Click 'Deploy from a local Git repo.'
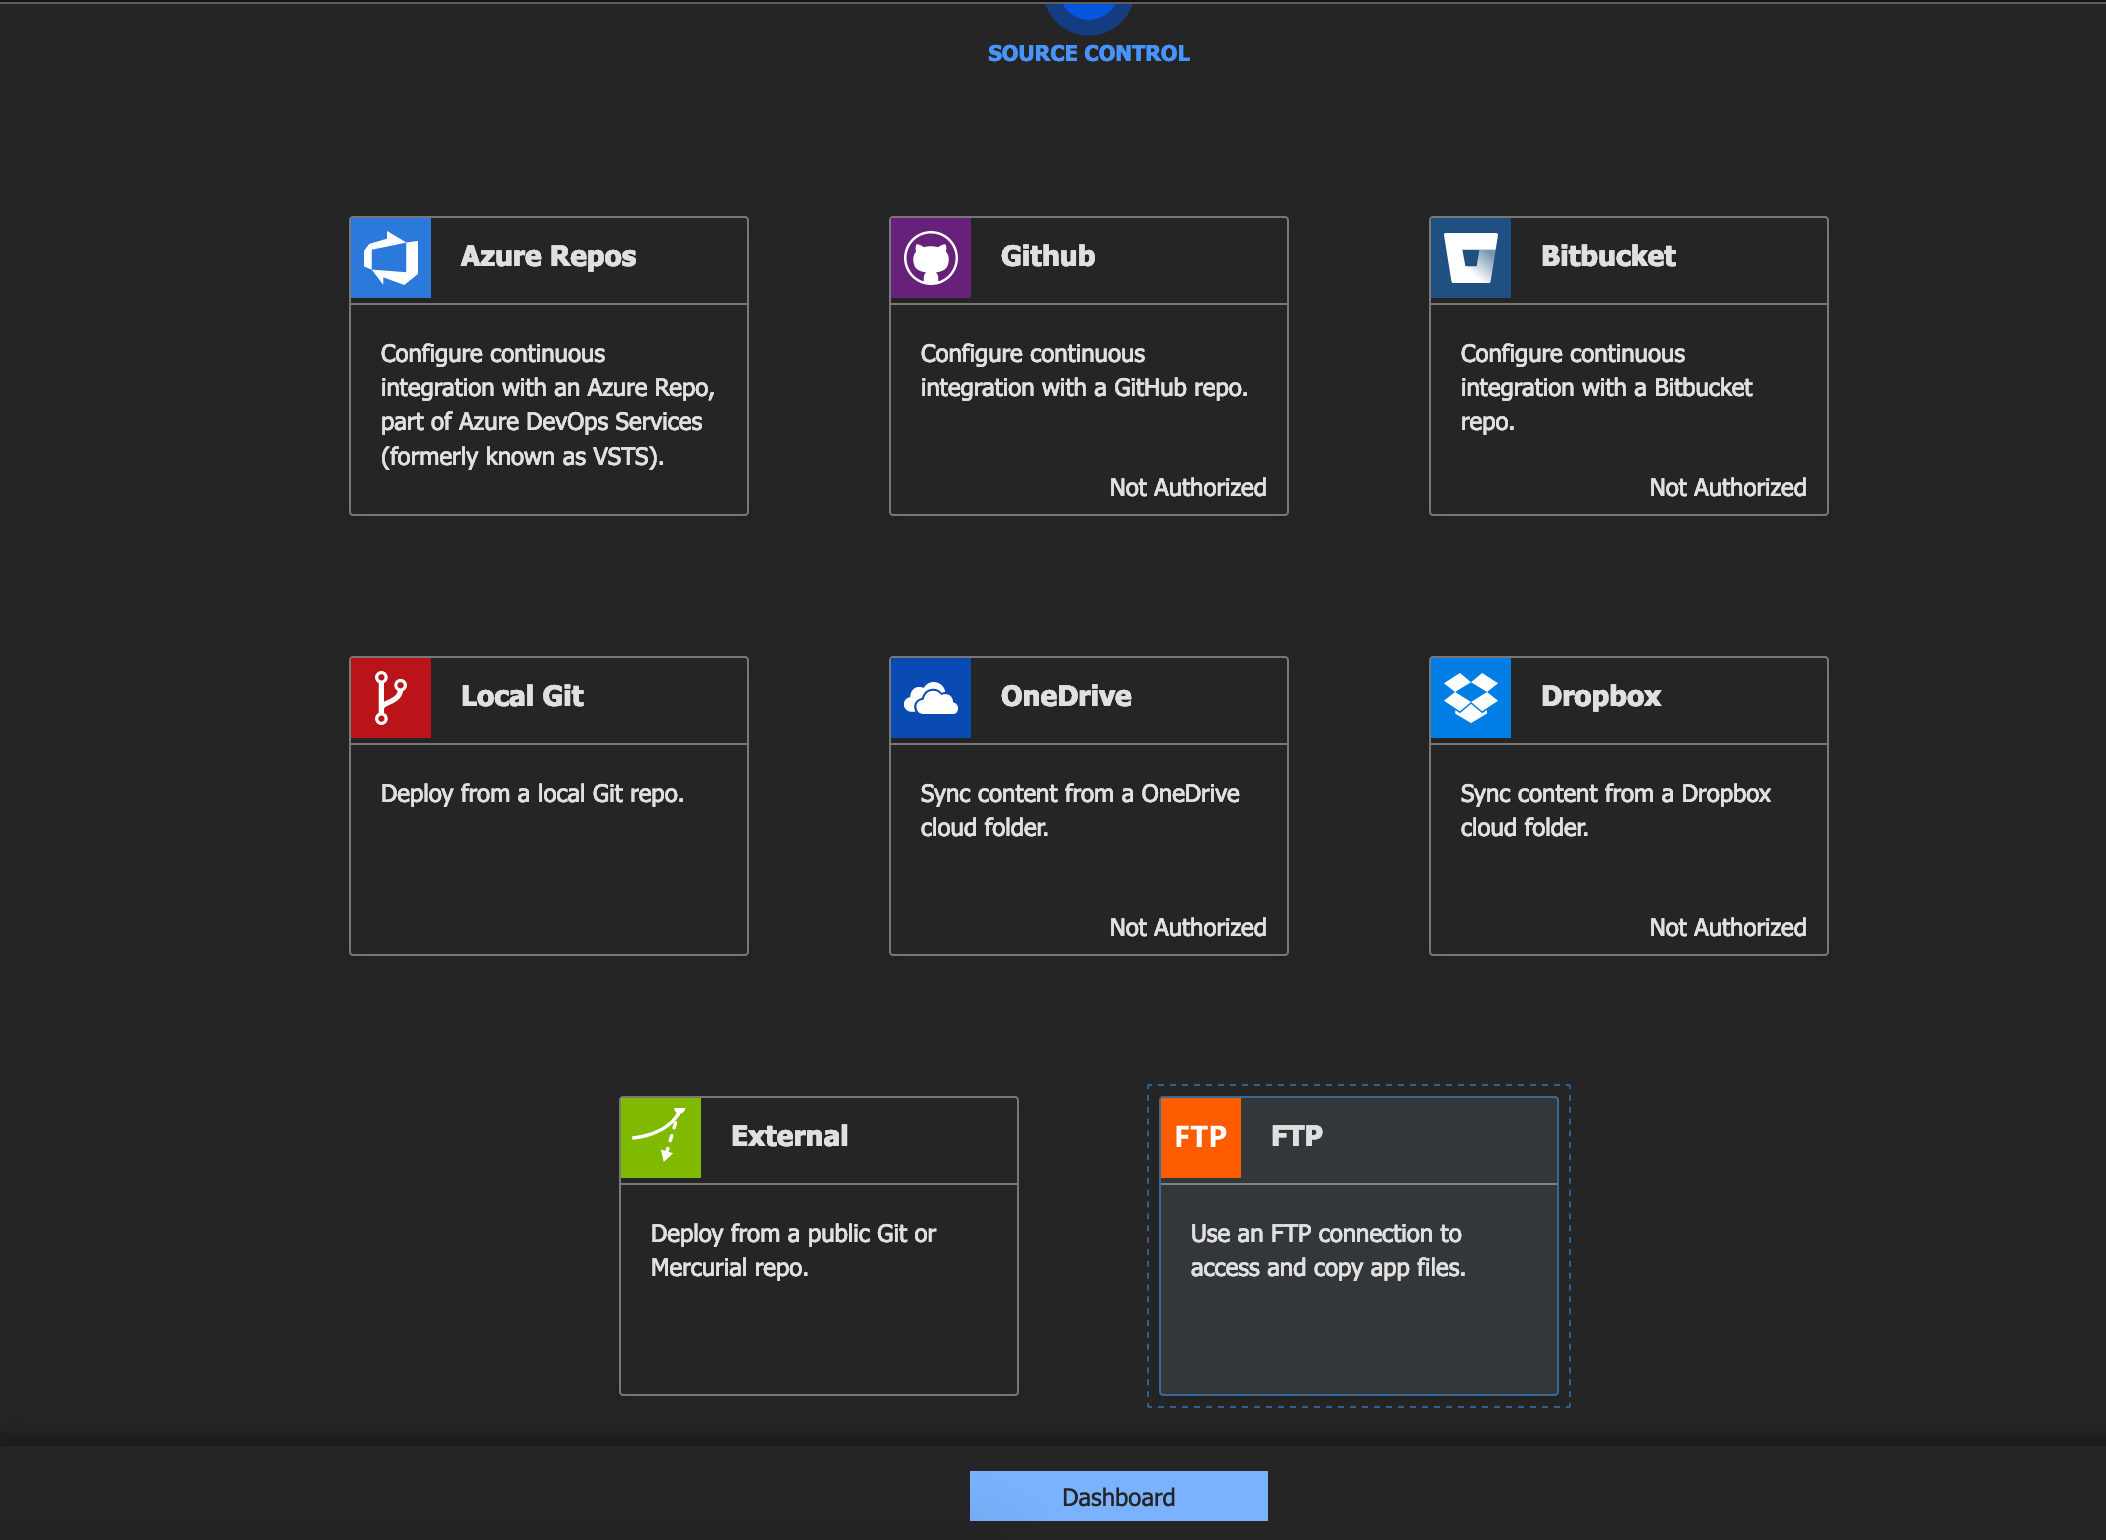The width and height of the screenshot is (2106, 1540). tap(532, 794)
